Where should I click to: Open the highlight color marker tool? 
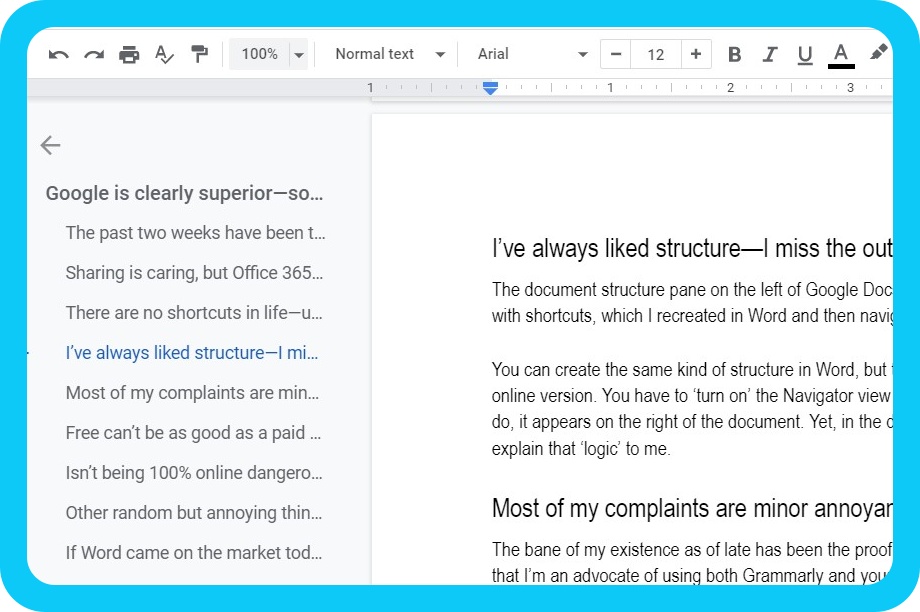tap(878, 53)
